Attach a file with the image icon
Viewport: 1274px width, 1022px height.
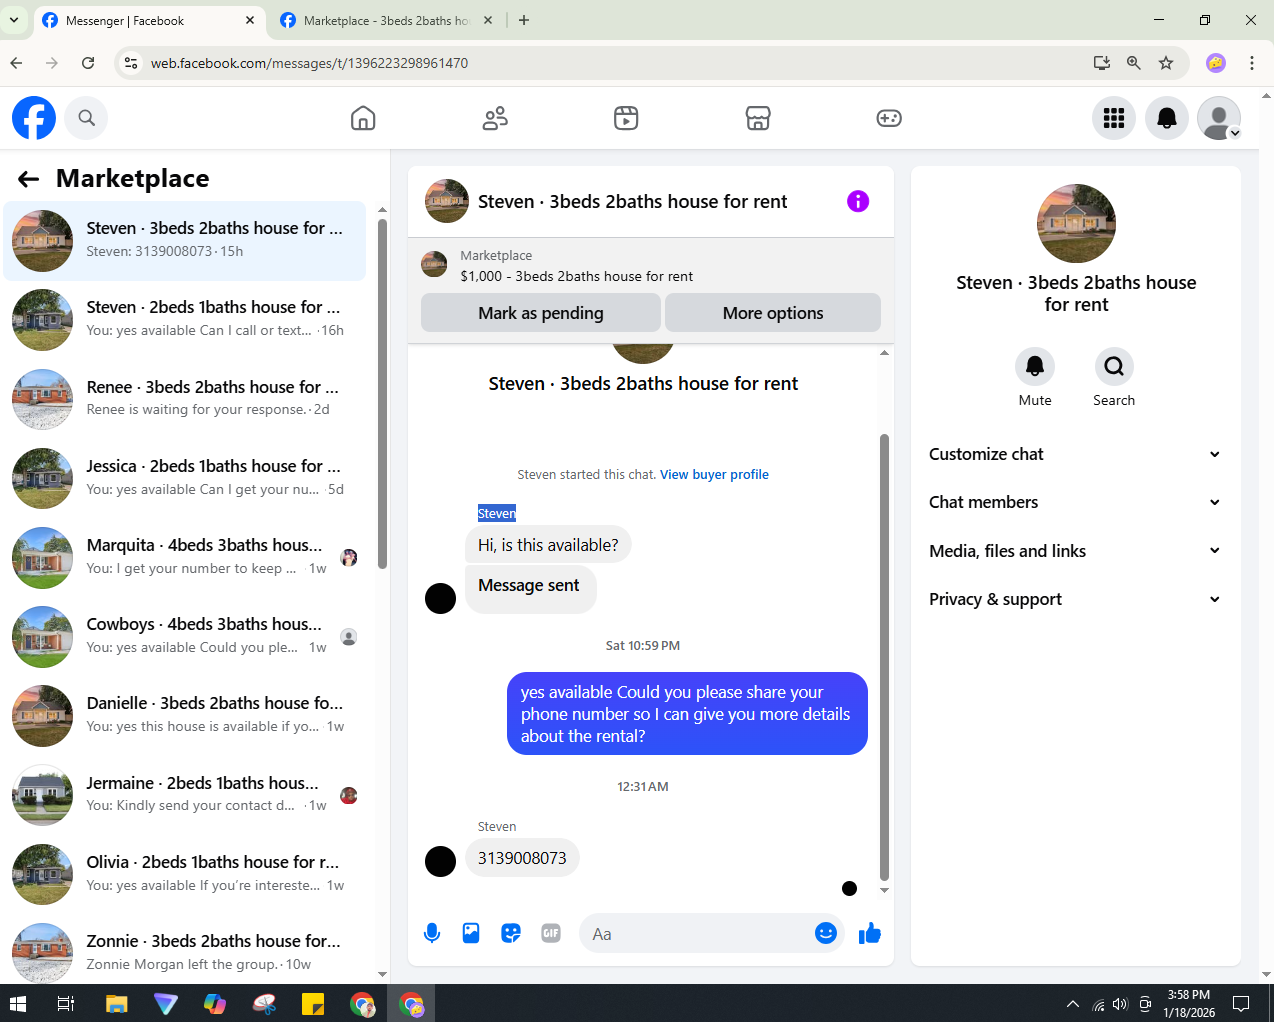click(471, 933)
